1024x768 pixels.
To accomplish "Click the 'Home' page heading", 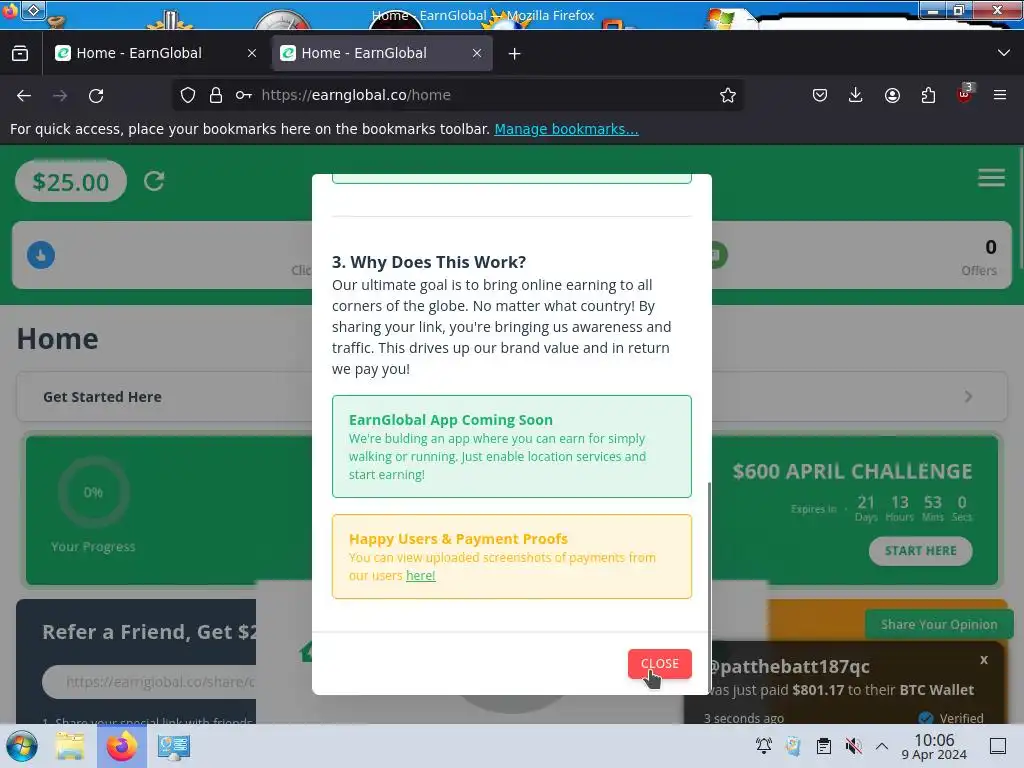I will (57, 339).
